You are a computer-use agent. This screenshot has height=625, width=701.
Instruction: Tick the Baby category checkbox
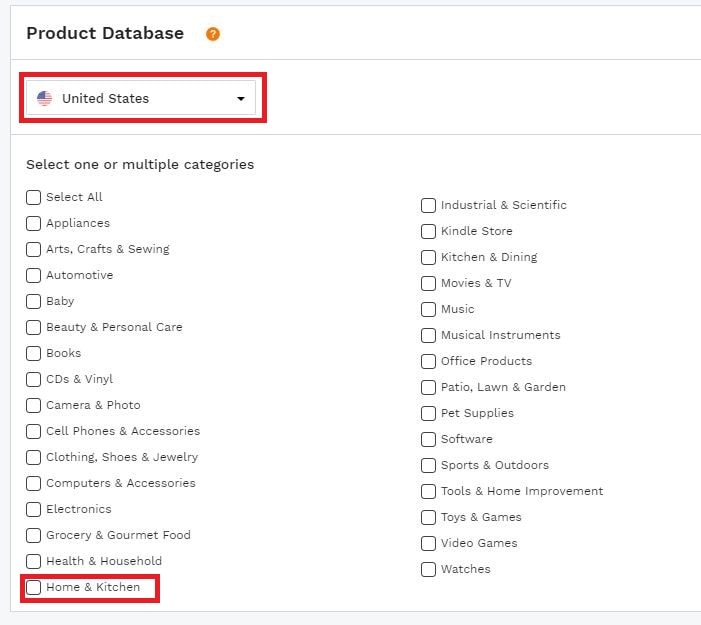[34, 301]
